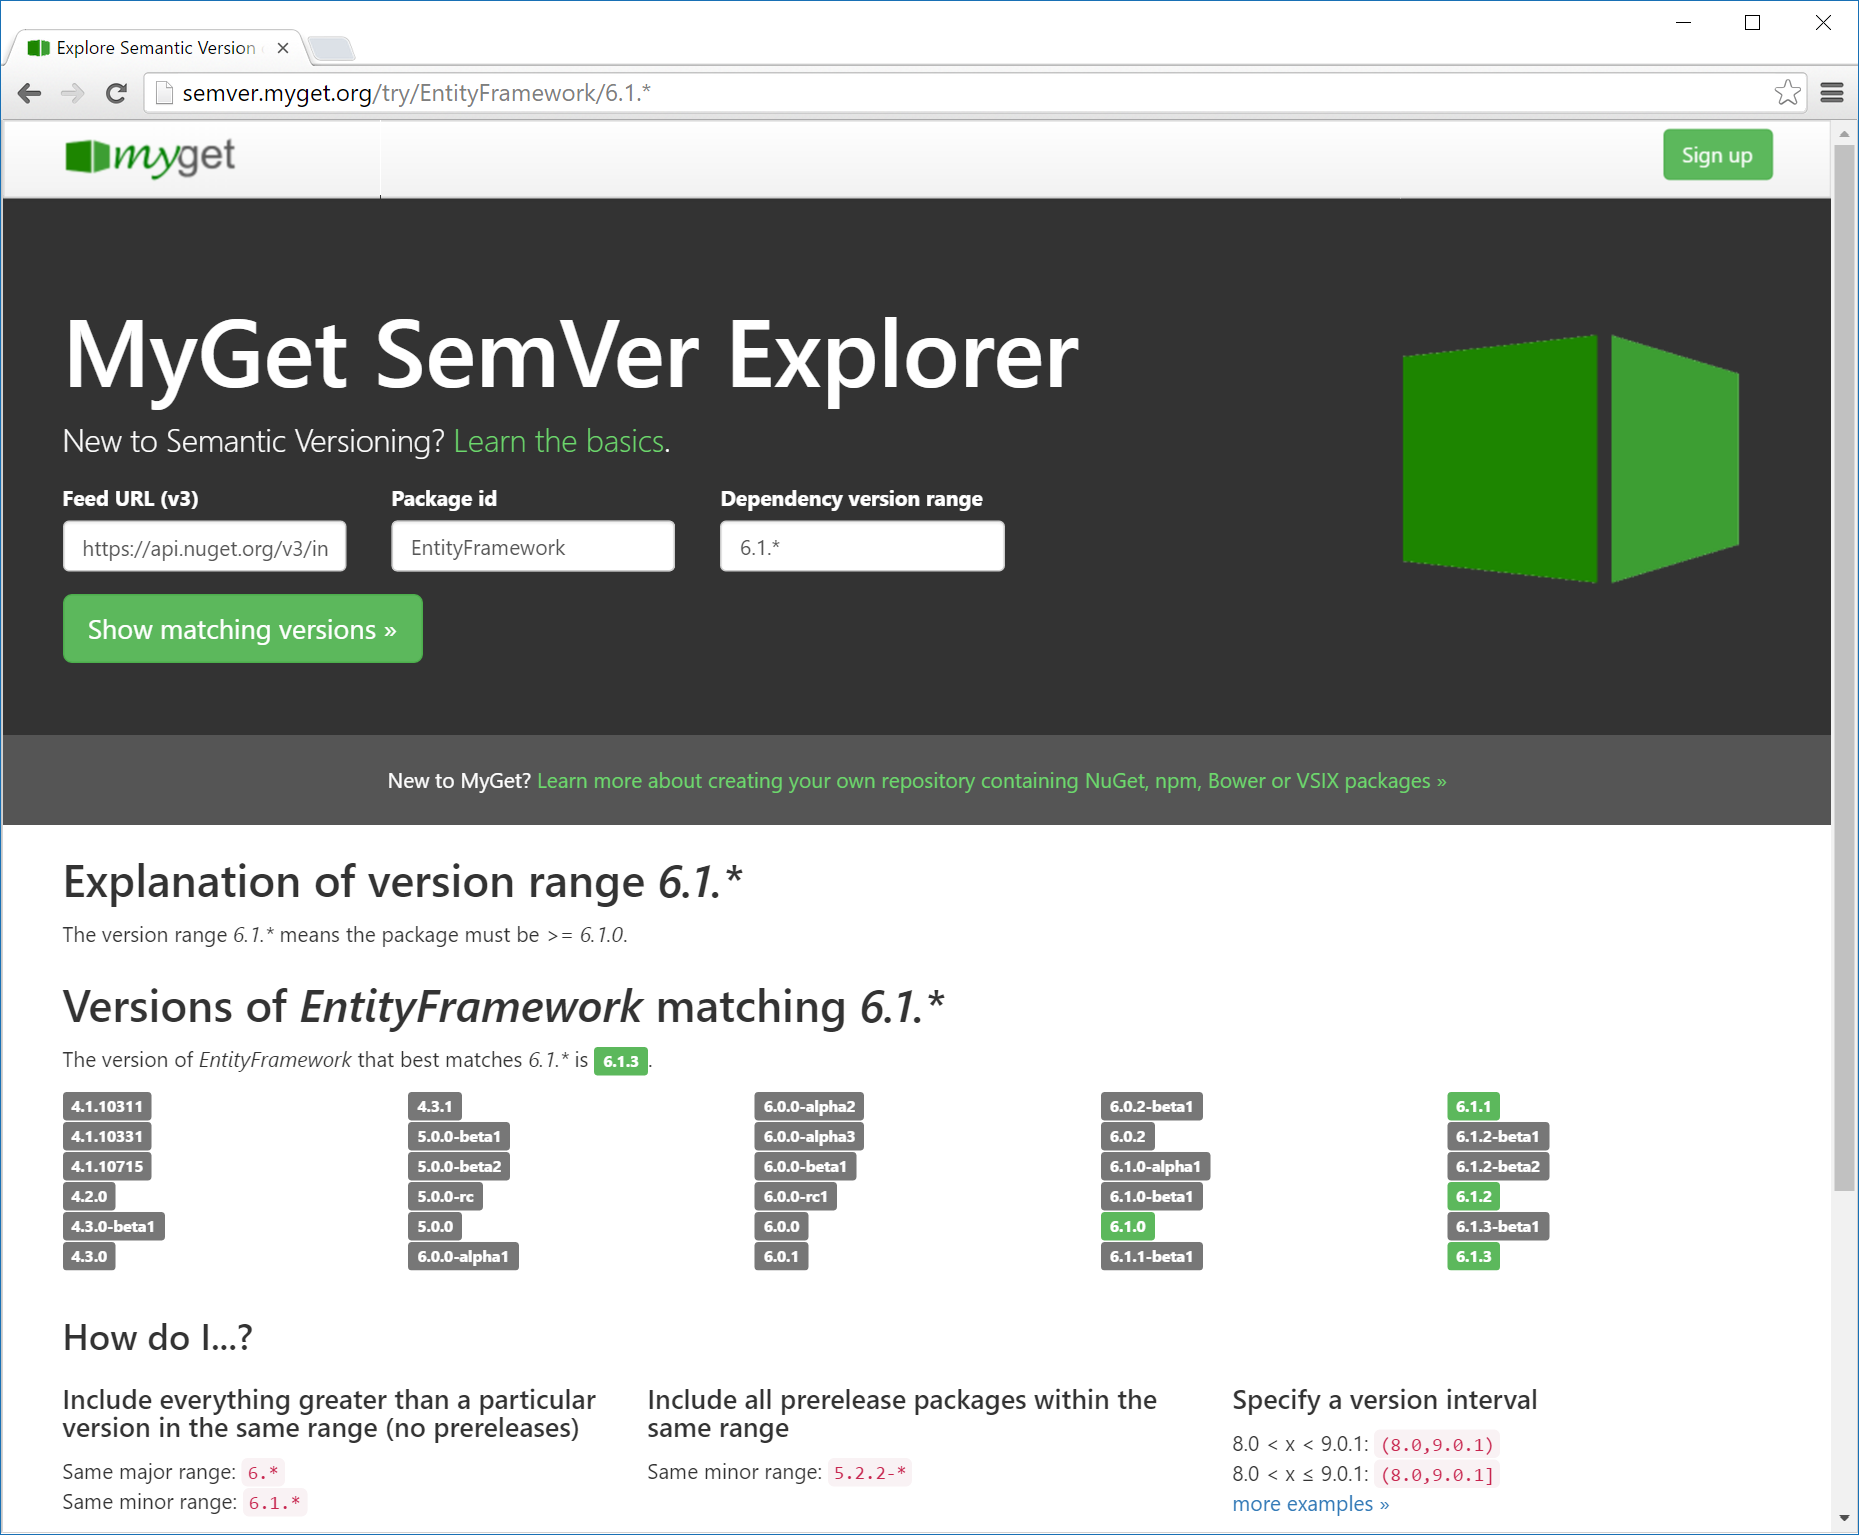This screenshot has width=1859, height=1535.
Task: Open the link about creating your own repository
Action: point(991,781)
